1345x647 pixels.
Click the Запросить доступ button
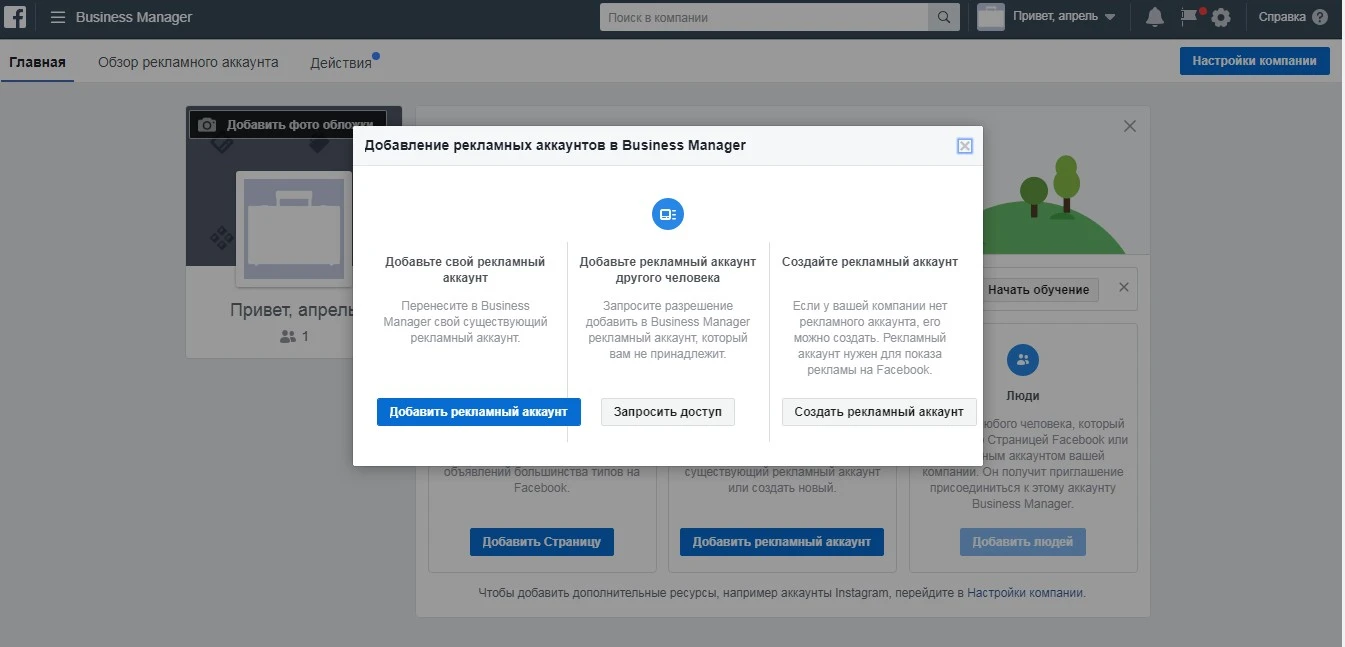click(667, 411)
